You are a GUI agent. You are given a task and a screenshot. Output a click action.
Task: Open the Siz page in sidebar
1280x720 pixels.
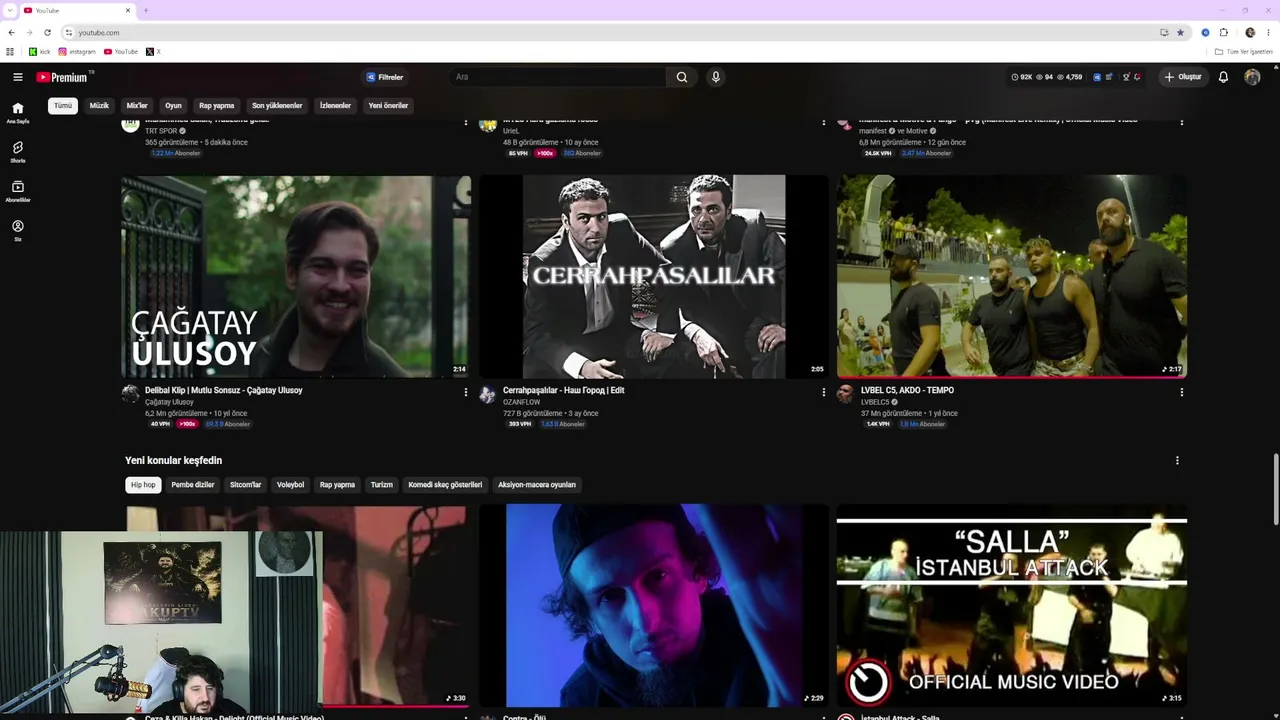(x=18, y=231)
